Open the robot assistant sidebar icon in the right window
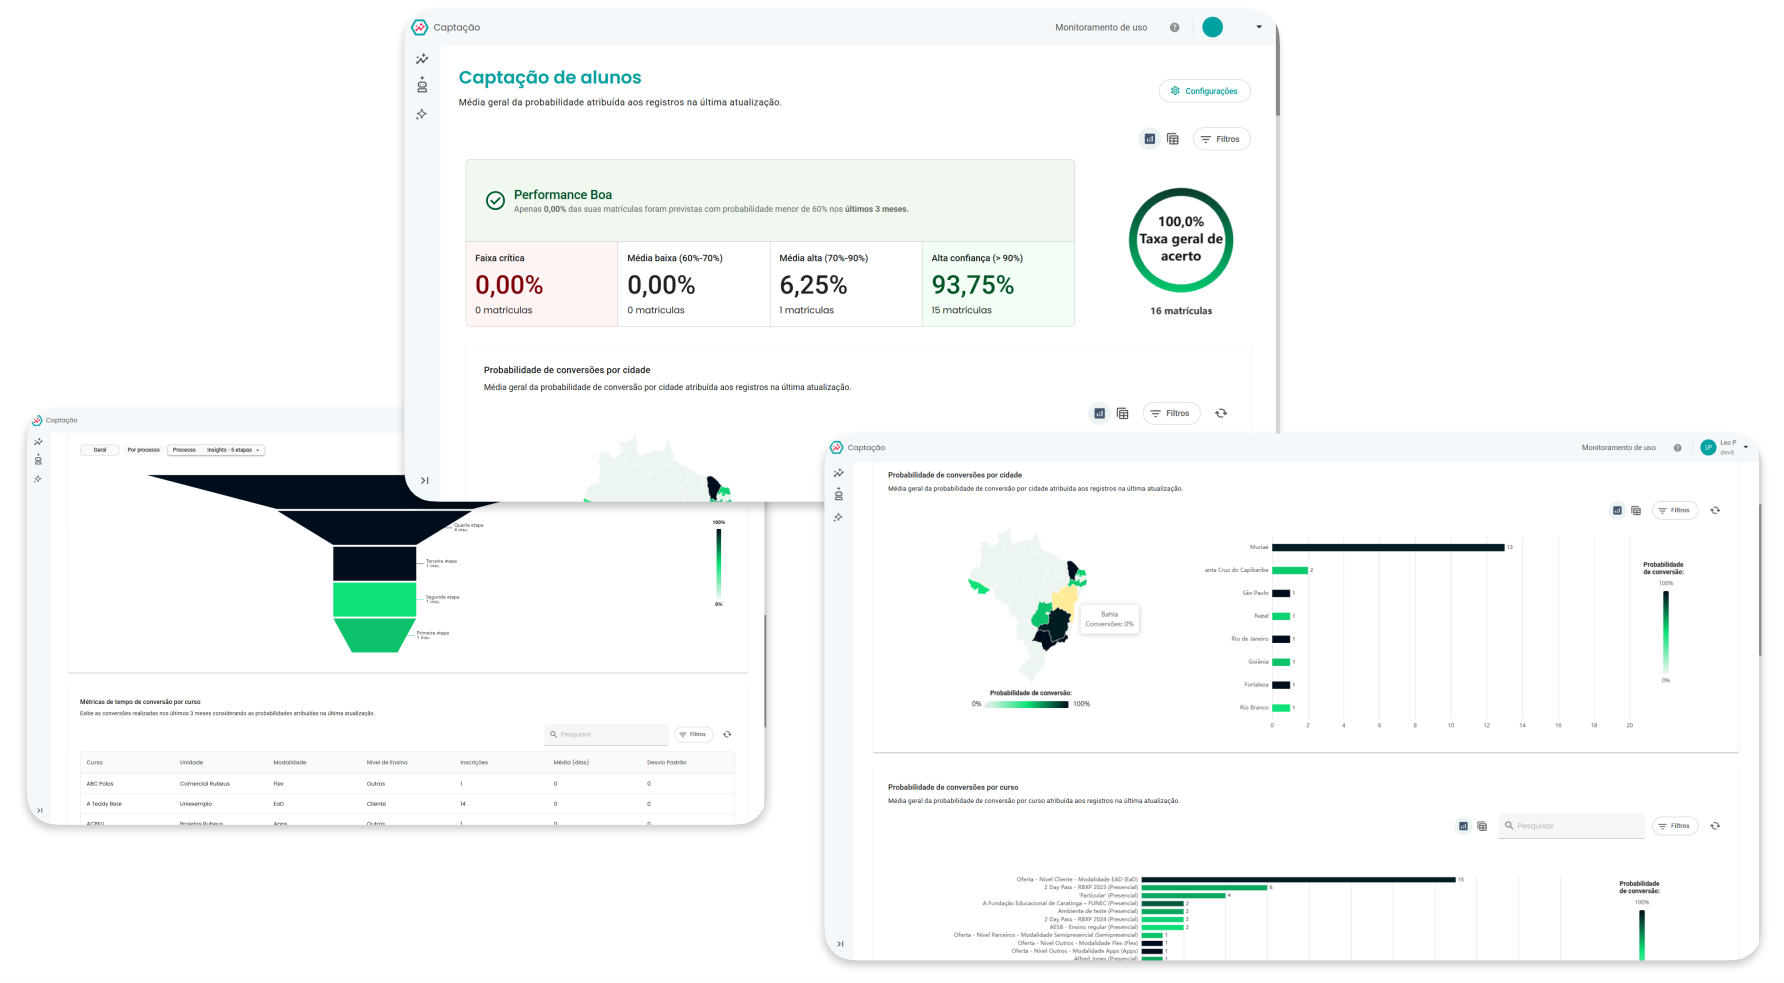The width and height of the screenshot is (1784, 983). (838, 494)
